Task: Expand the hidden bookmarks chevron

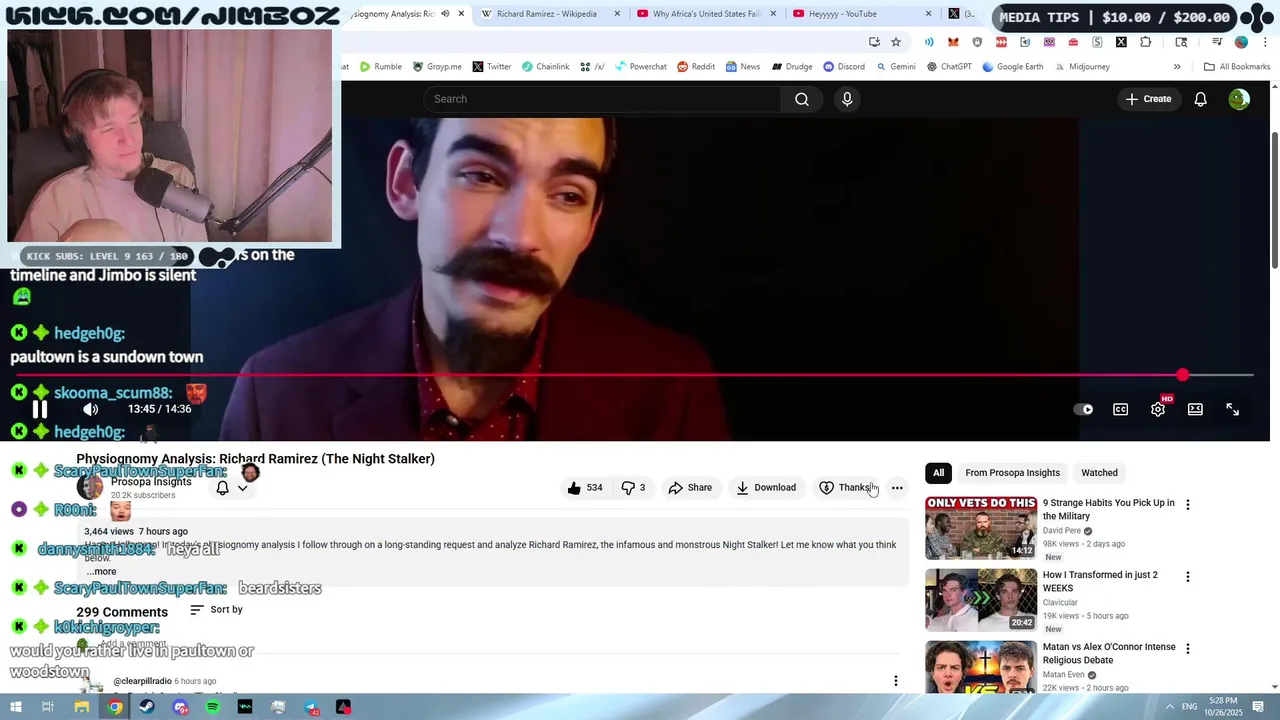Action: point(1177,67)
